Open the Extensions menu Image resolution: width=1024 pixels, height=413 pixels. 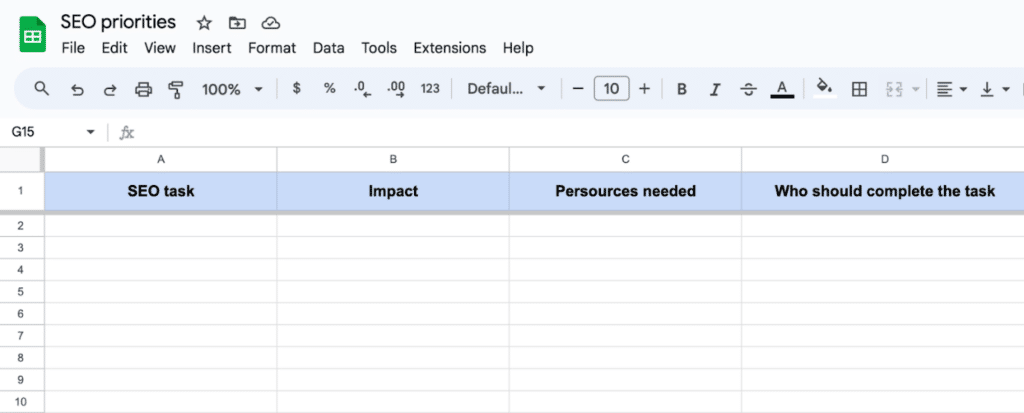pos(449,48)
